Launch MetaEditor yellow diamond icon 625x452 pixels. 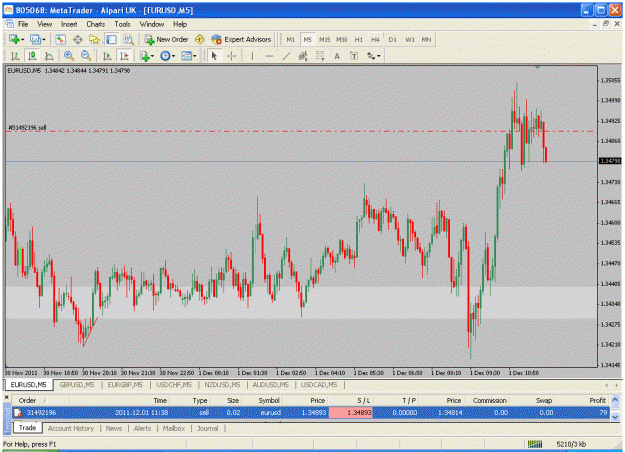point(199,39)
